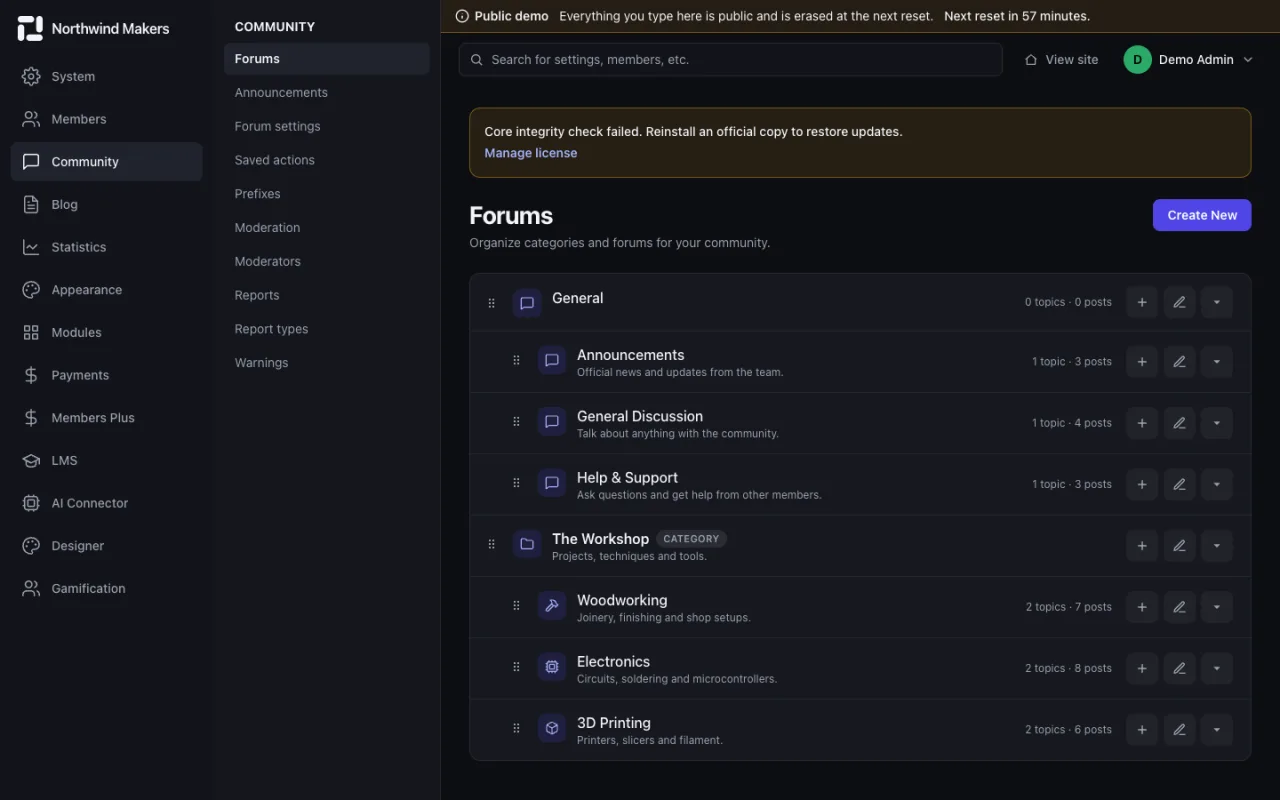Click the Demo Admin avatar circle

[x=1138, y=60]
